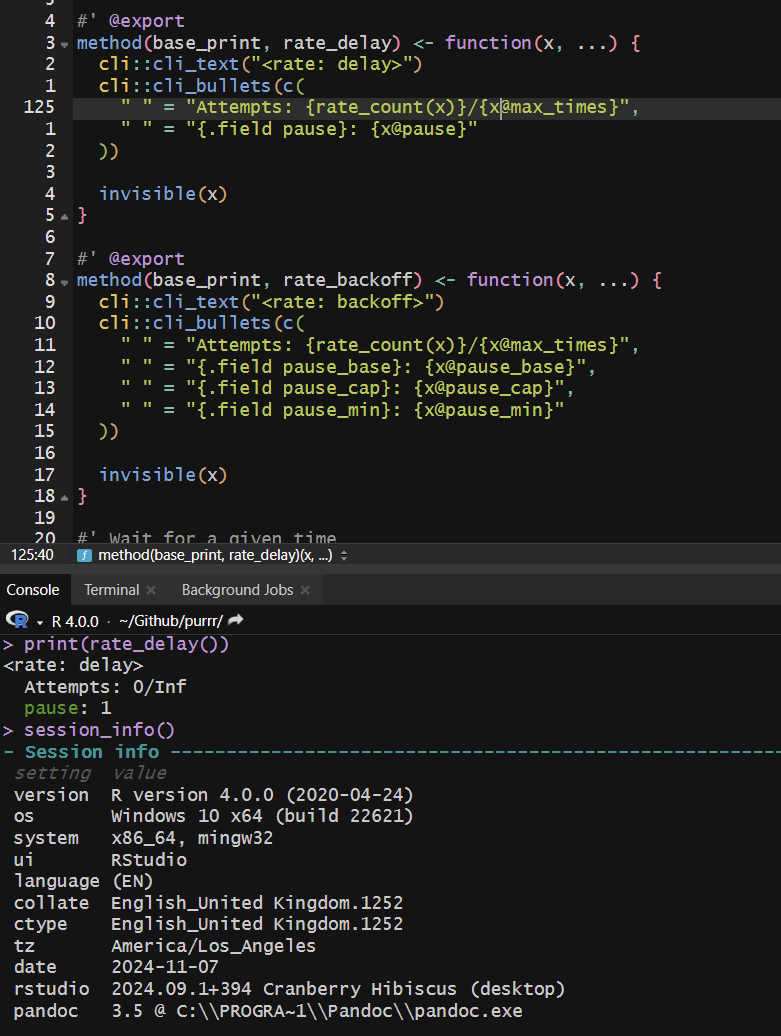The image size is (781, 1036).
Task: Switch to the Background Jobs tab
Action: (237, 590)
